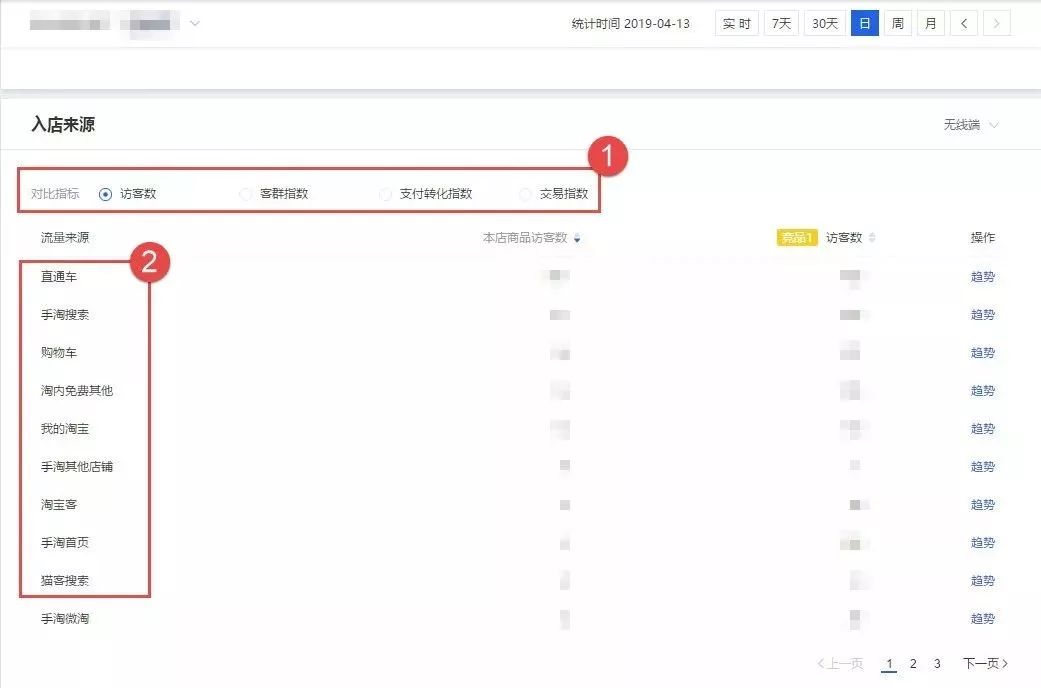This screenshot has width=1041, height=688.
Task: Expand the store name selector dropdown
Action: point(195,23)
